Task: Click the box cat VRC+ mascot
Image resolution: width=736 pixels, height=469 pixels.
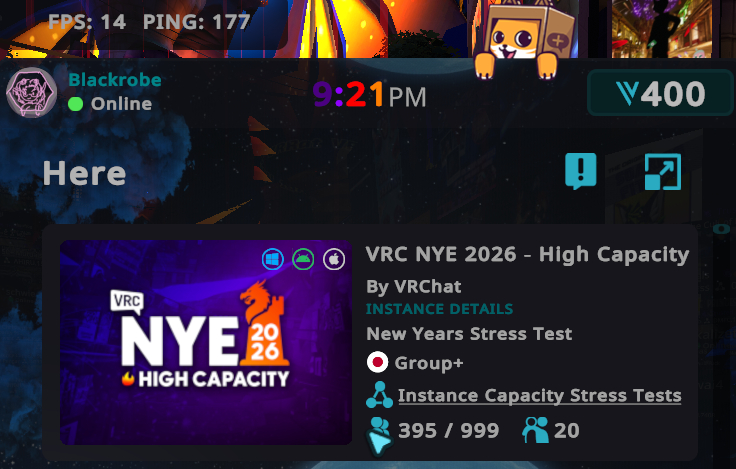Action: click(x=521, y=40)
